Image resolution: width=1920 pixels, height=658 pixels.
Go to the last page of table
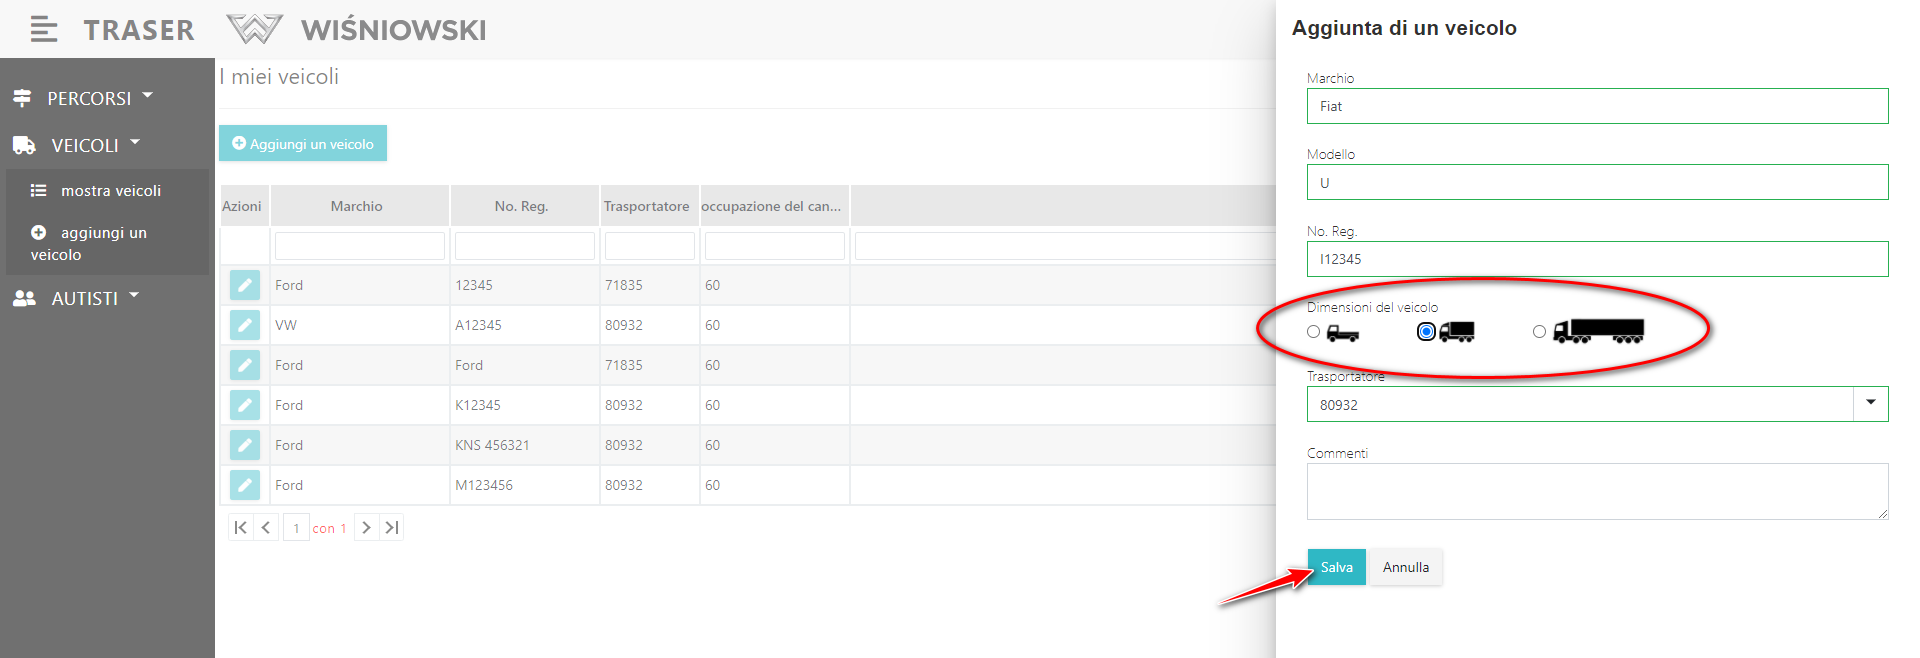pos(392,527)
